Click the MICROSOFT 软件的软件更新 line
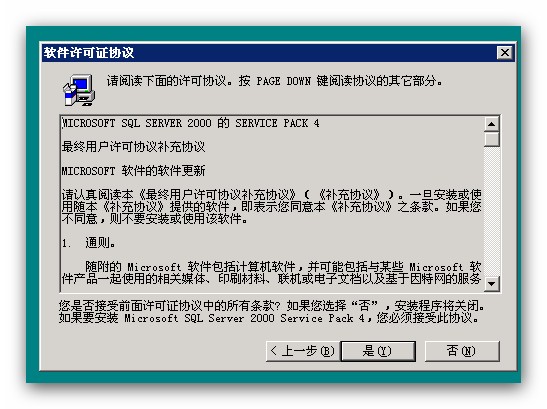 coord(133,171)
